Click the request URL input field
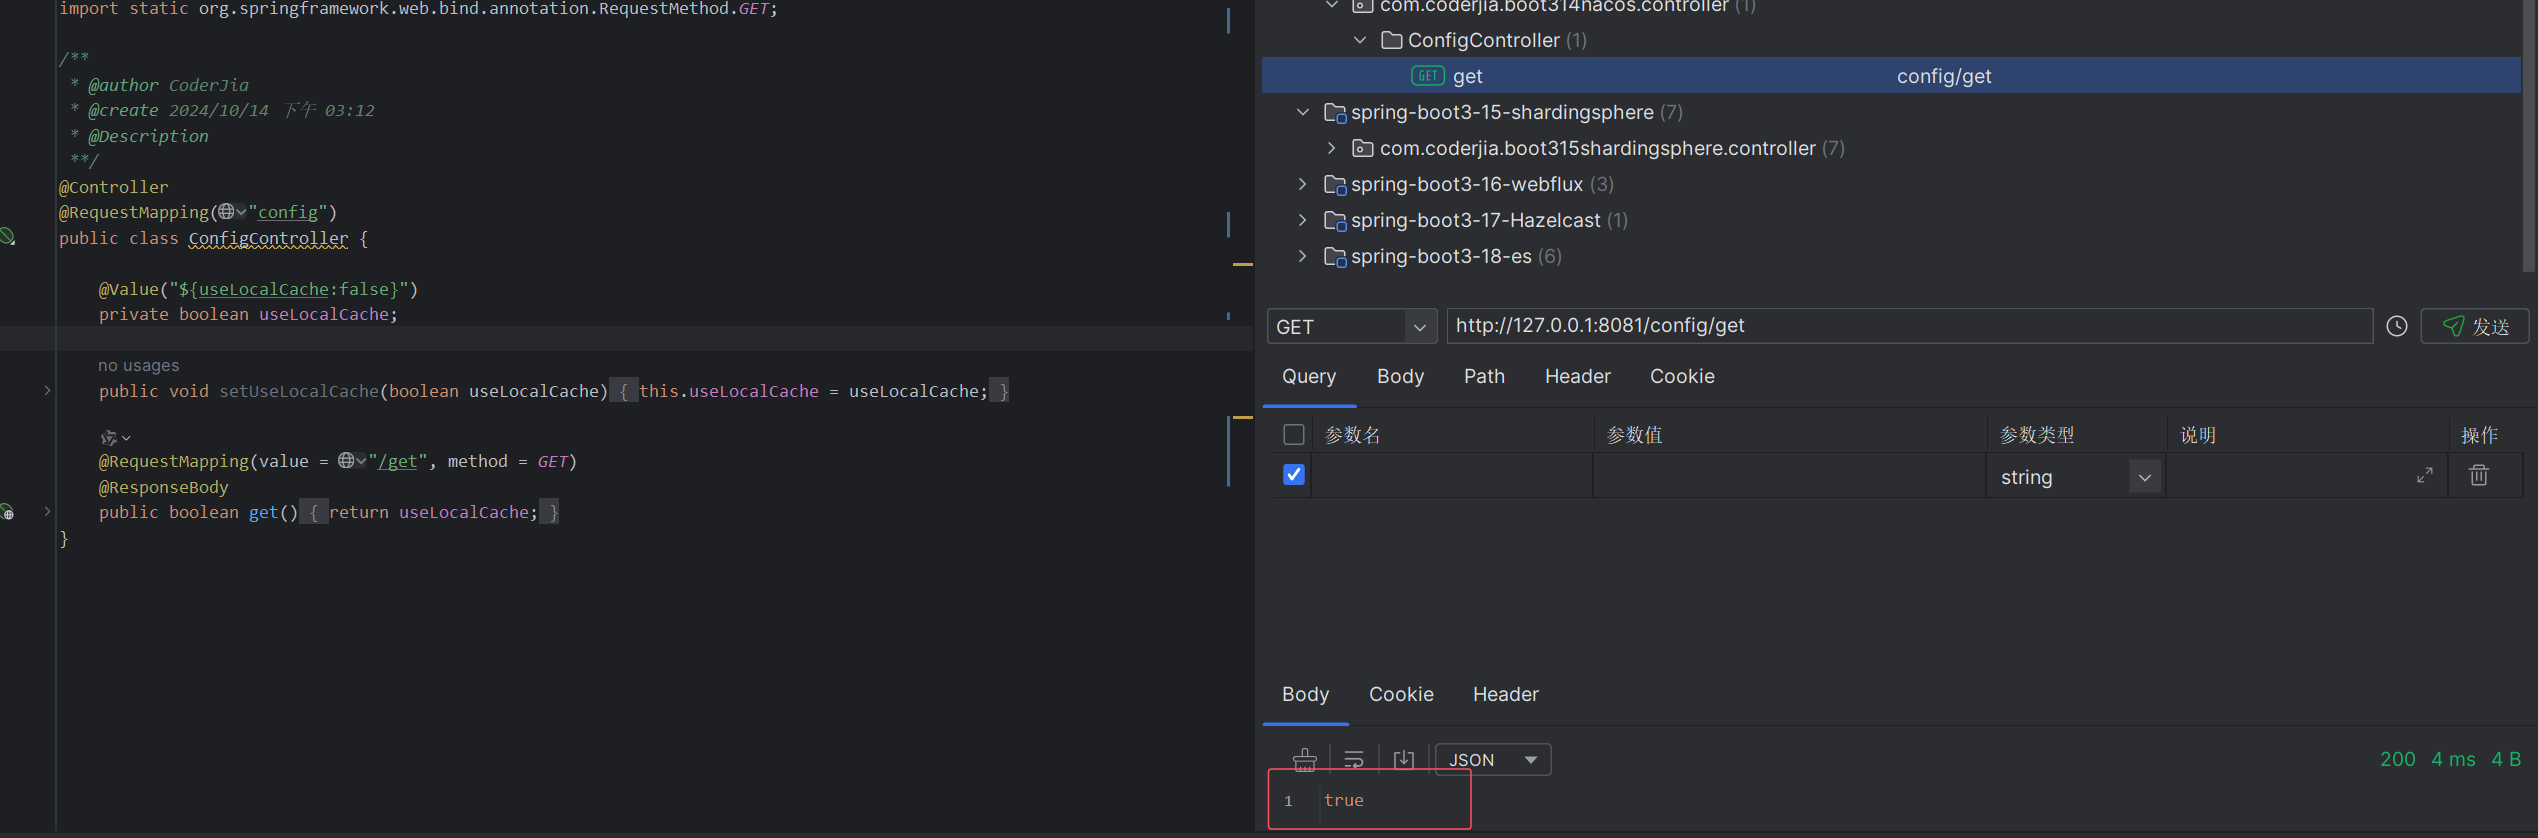The image size is (2538, 838). pos(1909,326)
